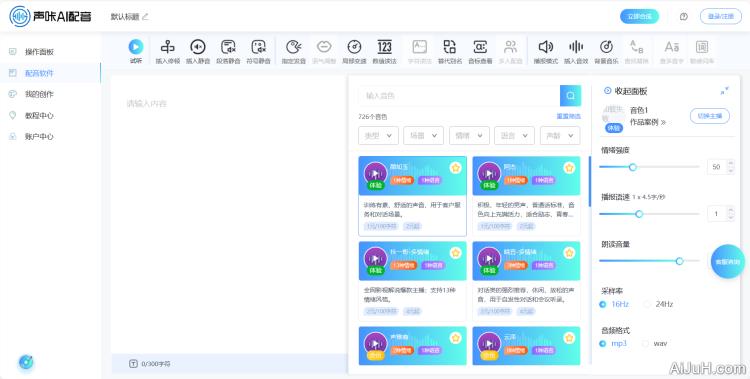Edit the 默认标题 title pencil icon

(145, 17)
